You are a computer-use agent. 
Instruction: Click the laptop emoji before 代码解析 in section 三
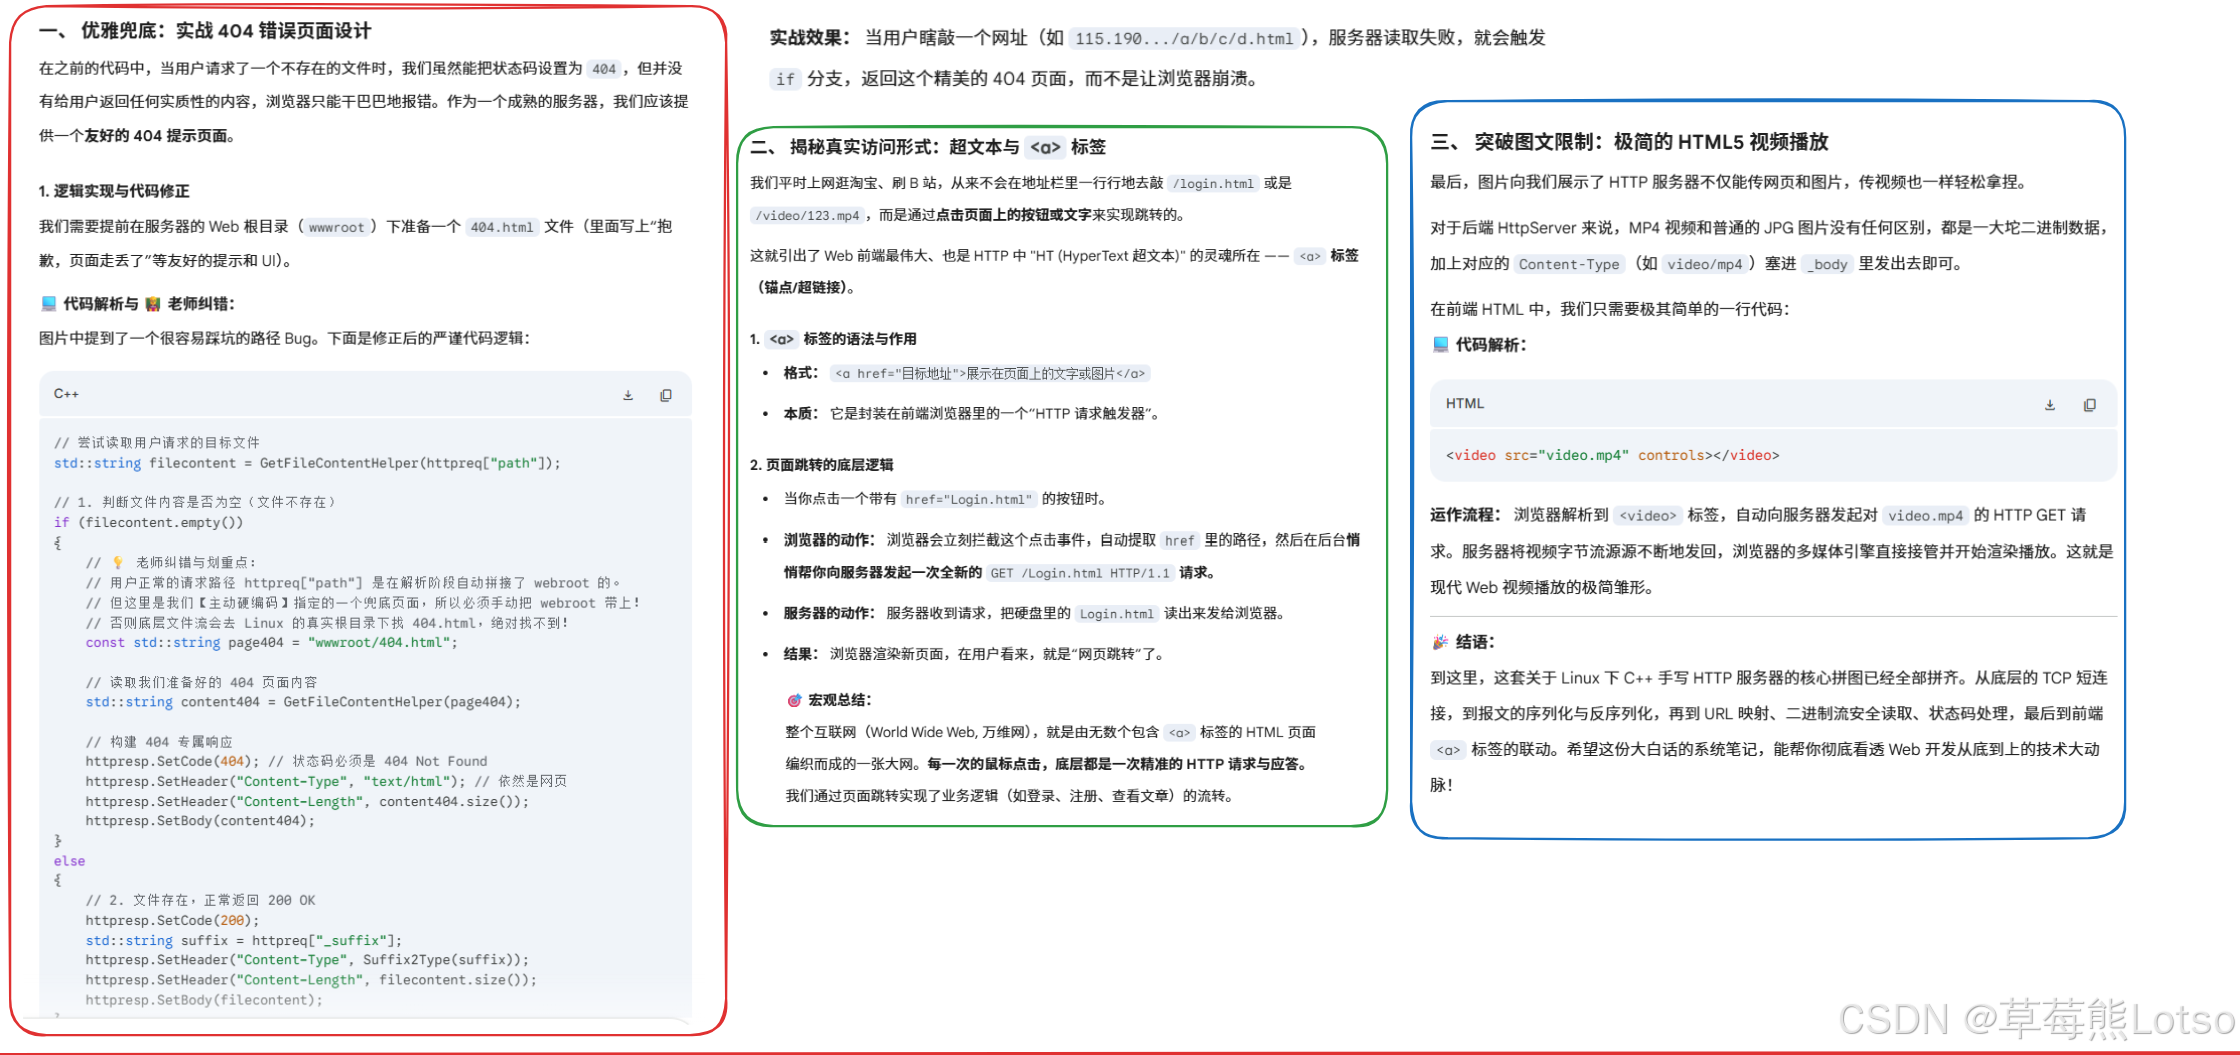click(x=1441, y=344)
